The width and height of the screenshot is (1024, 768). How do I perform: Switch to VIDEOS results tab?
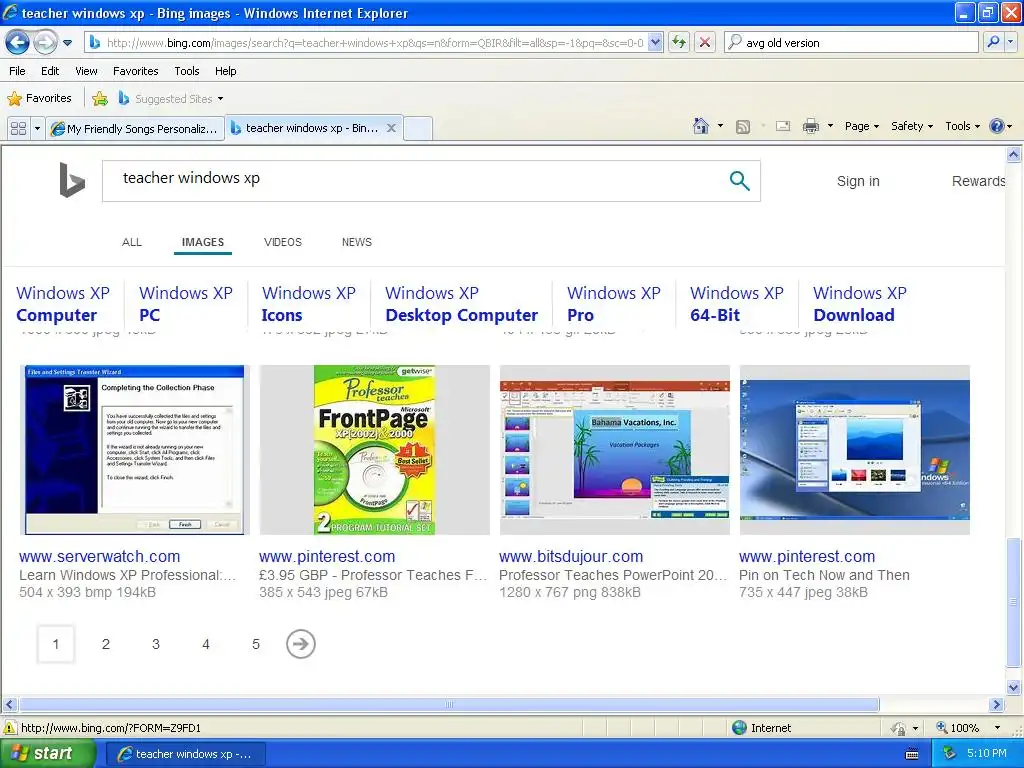coord(283,242)
